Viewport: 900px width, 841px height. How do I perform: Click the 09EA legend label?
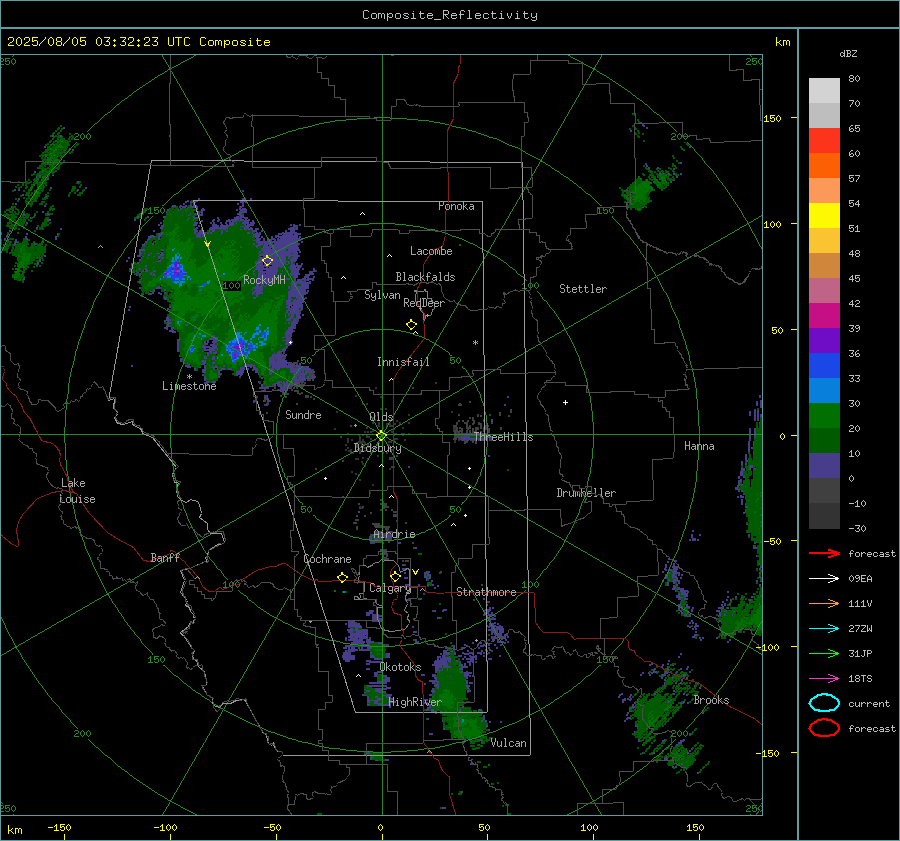pyautogui.click(x=860, y=578)
